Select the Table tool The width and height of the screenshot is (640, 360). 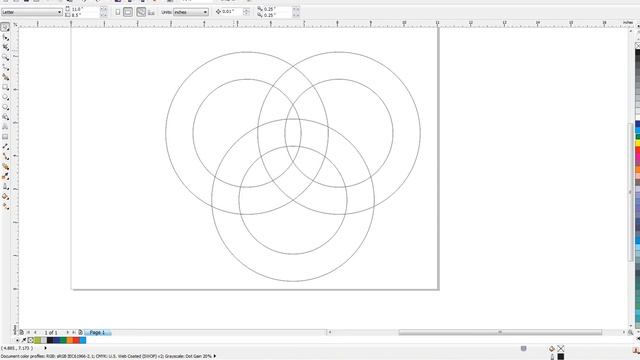[5, 136]
